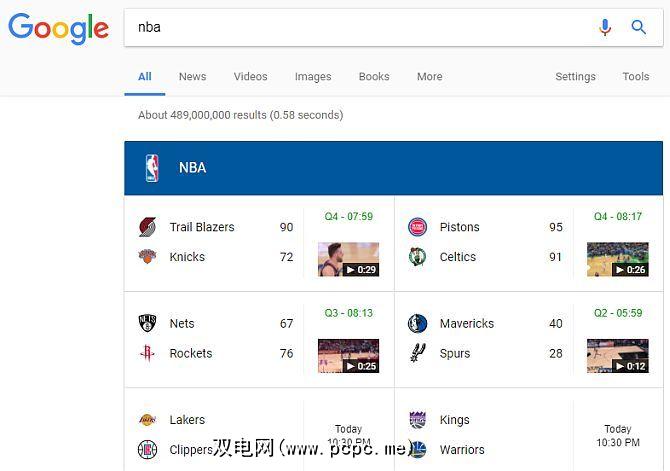
Task: Click the Trail Blazers score 90
Action: click(286, 227)
